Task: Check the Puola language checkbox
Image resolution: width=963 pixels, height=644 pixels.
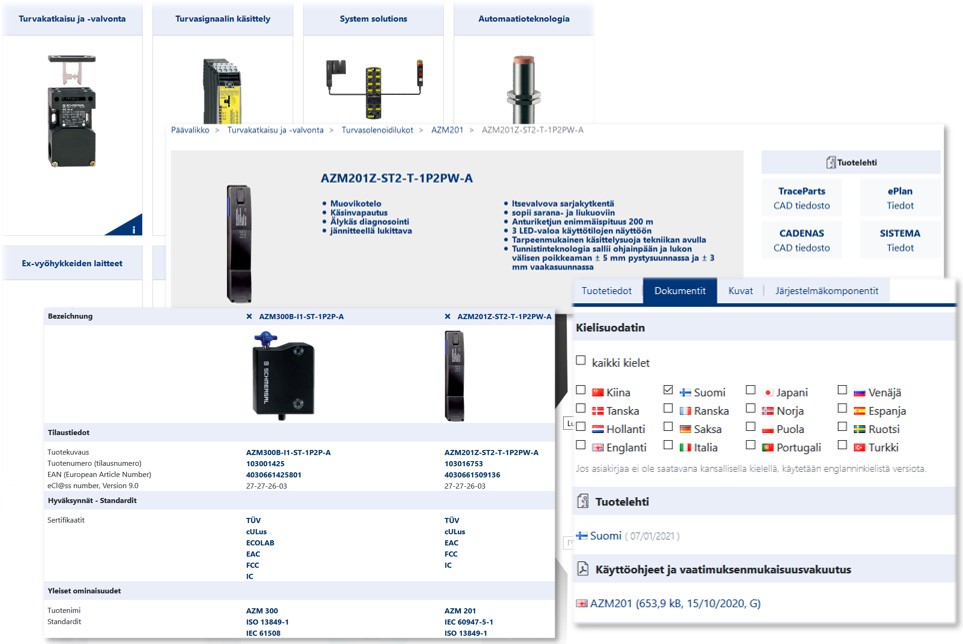Action: point(751,427)
